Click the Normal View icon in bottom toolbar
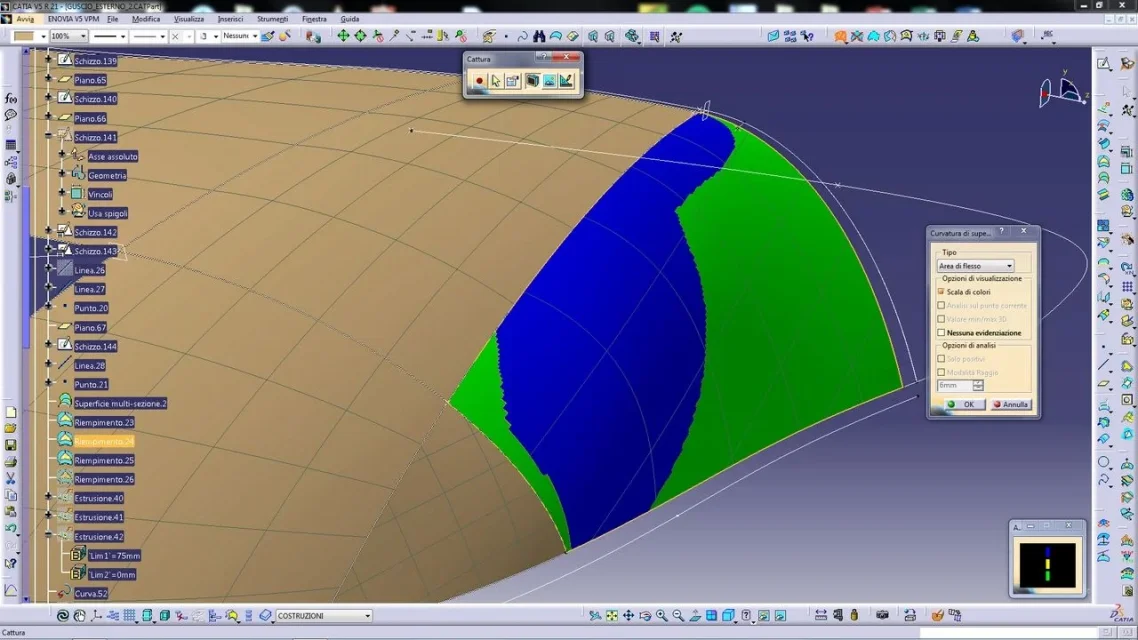The height and width of the screenshot is (640, 1138). point(695,615)
